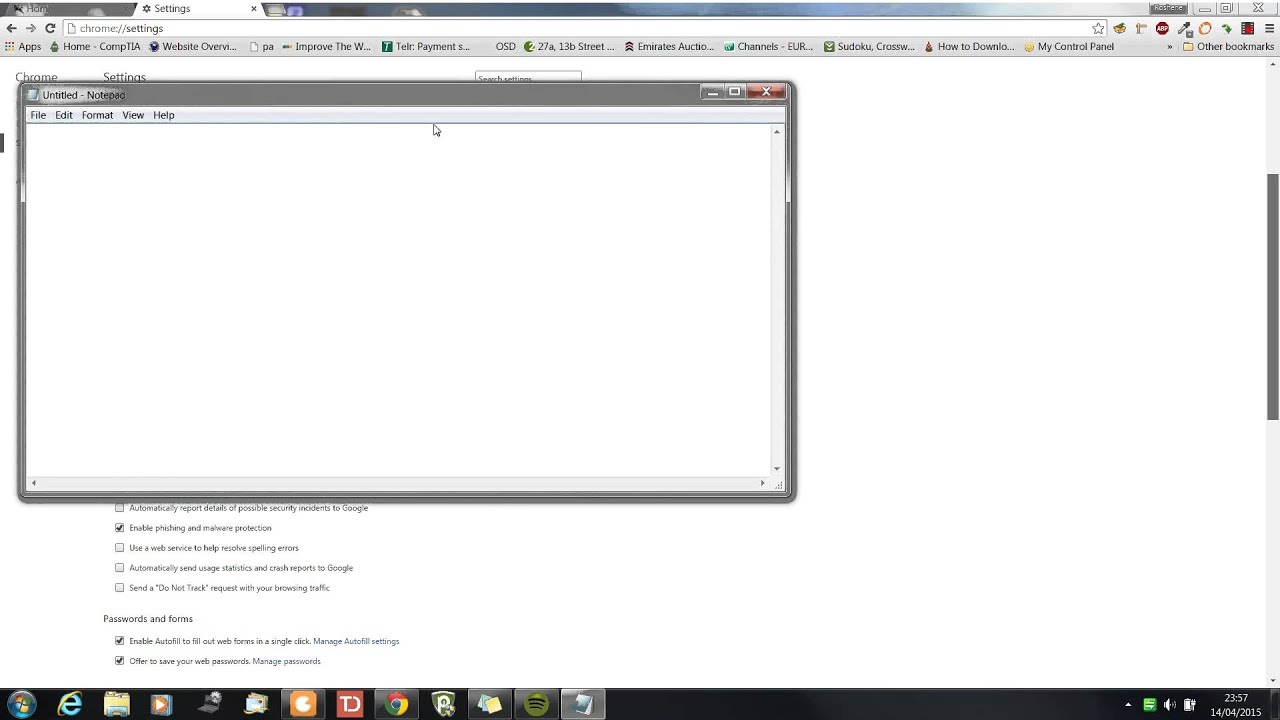
Task: Open the My Control Panel bookmark
Action: point(1067,46)
